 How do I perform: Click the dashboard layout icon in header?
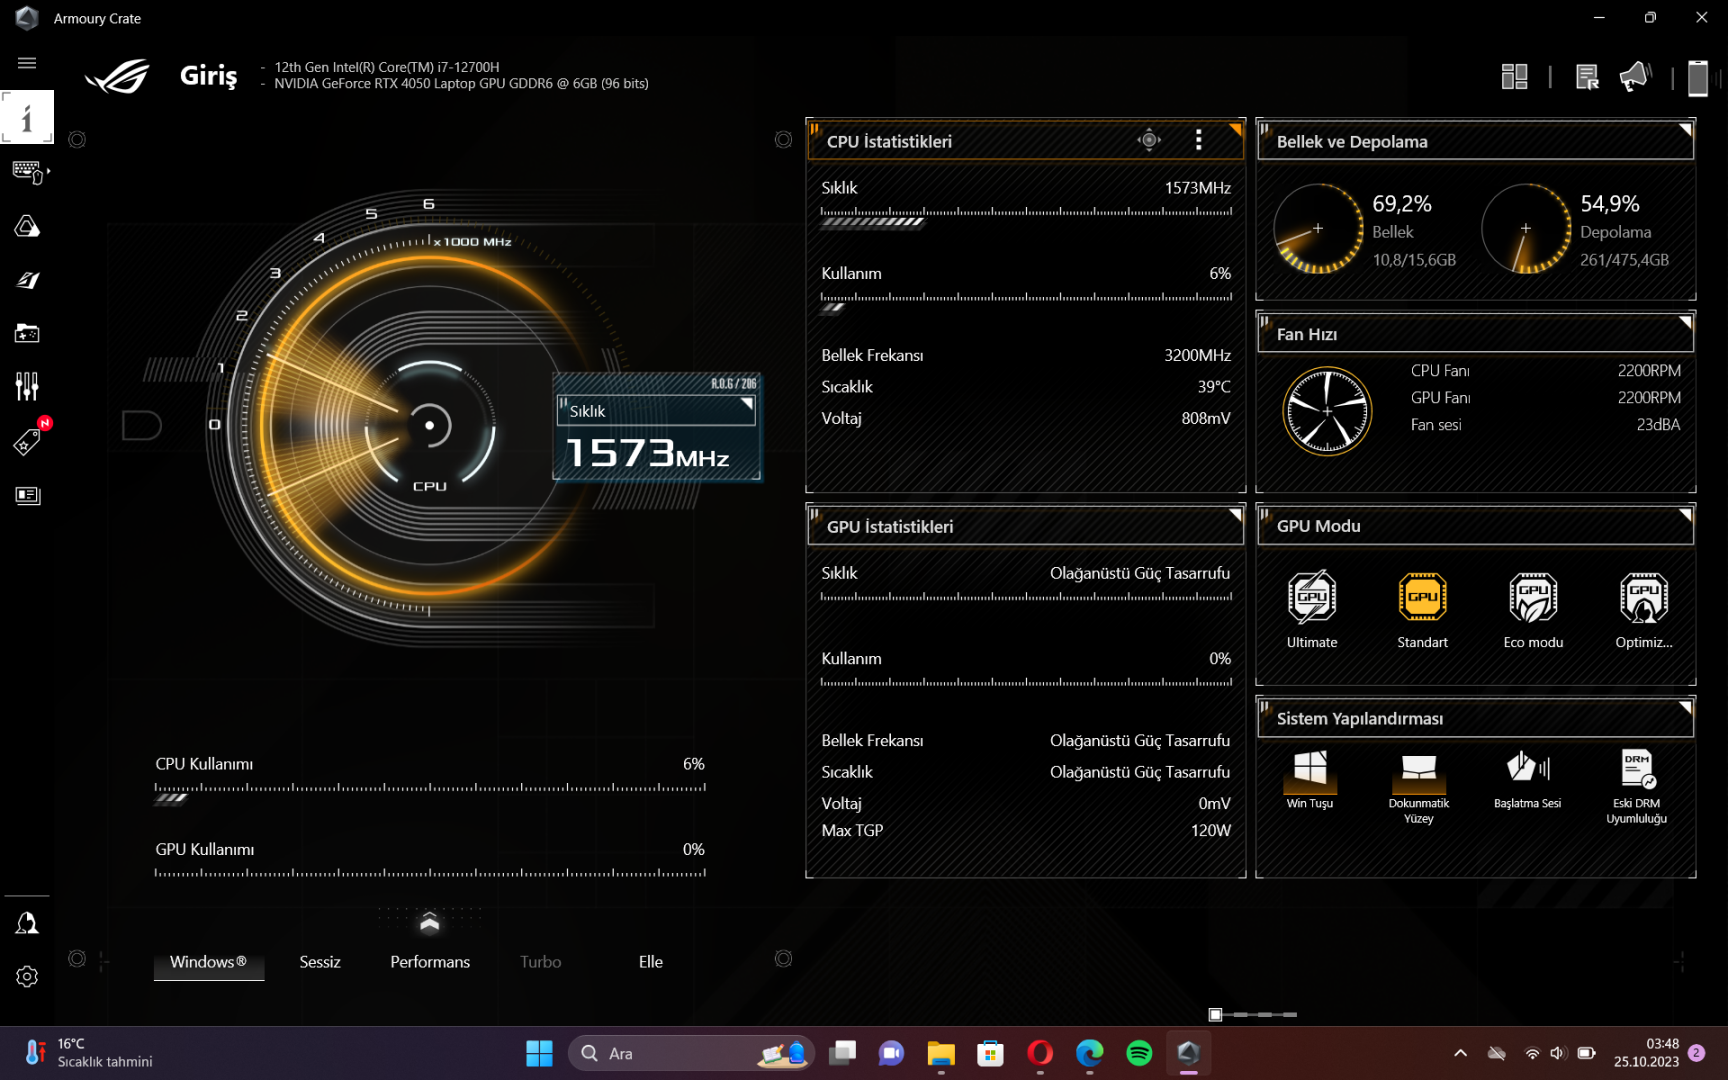tap(1514, 77)
